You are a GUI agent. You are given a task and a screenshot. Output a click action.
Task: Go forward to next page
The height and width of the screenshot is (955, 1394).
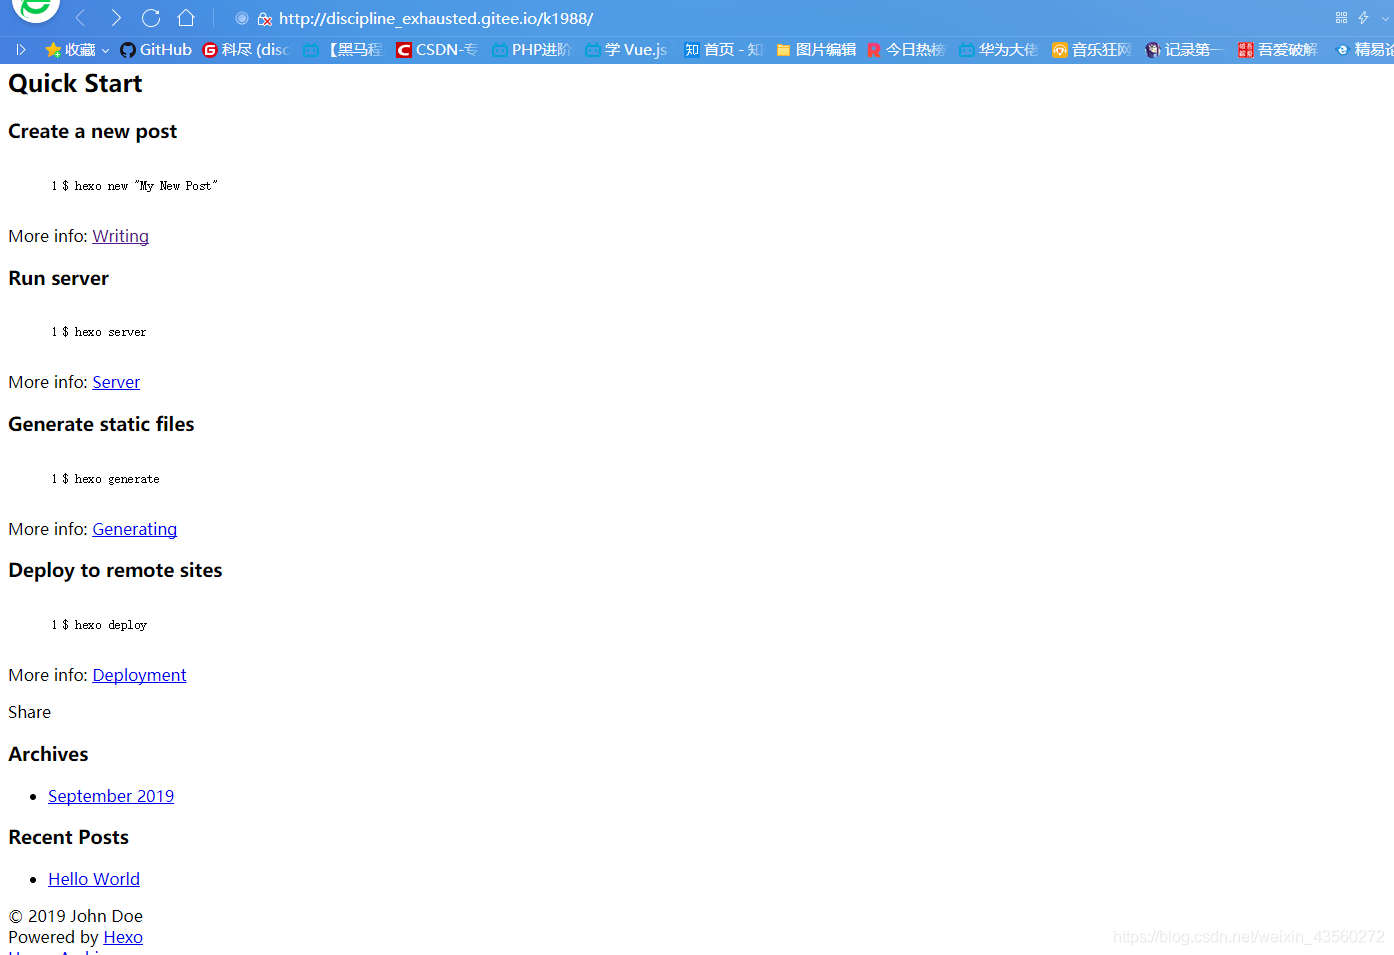(116, 18)
